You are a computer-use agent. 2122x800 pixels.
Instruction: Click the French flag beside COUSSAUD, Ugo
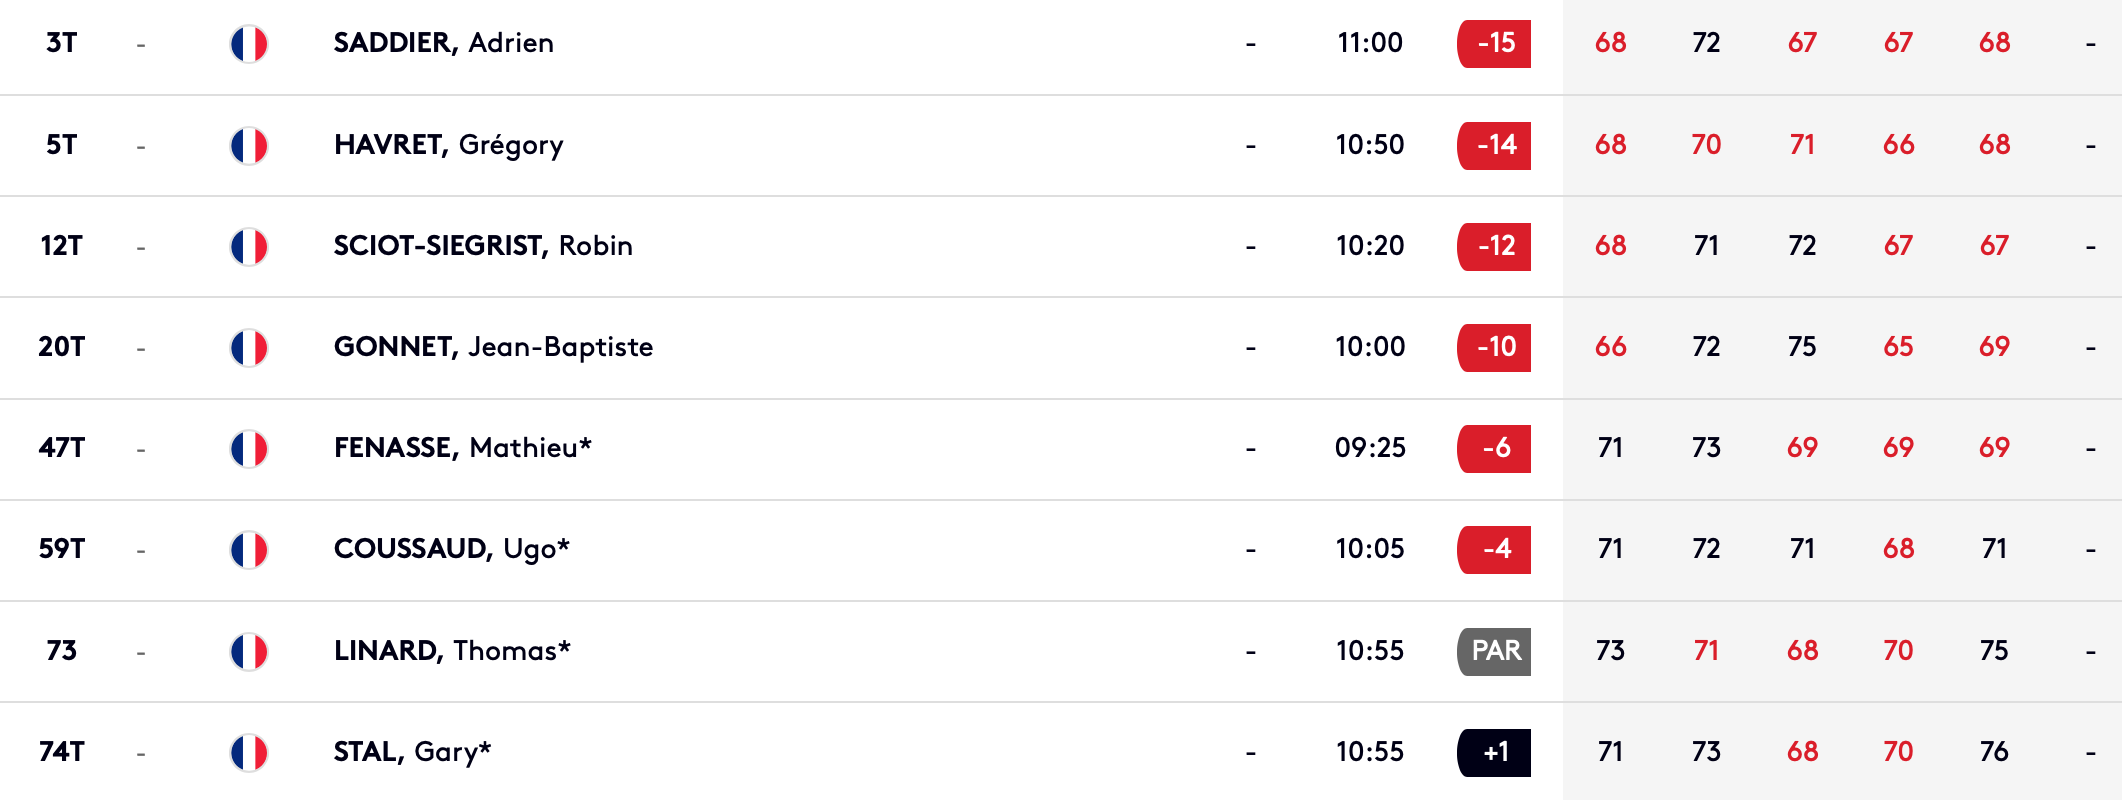click(249, 550)
